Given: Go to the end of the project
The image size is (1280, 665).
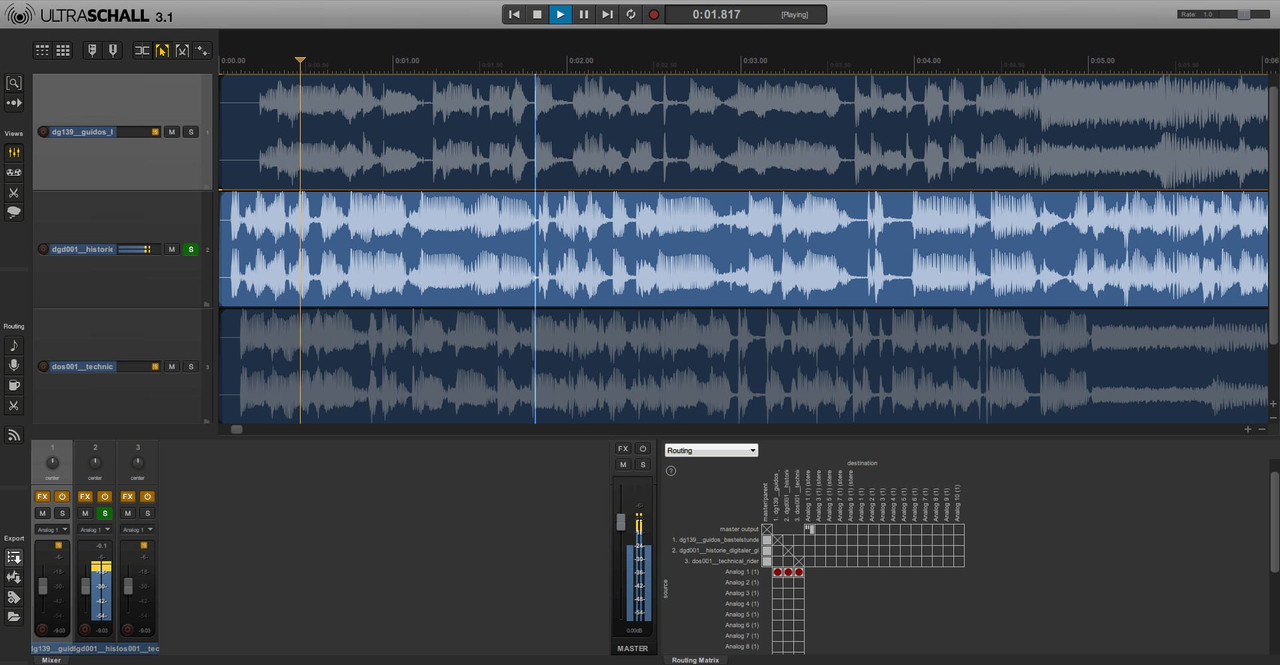Looking at the screenshot, I should (607, 14).
